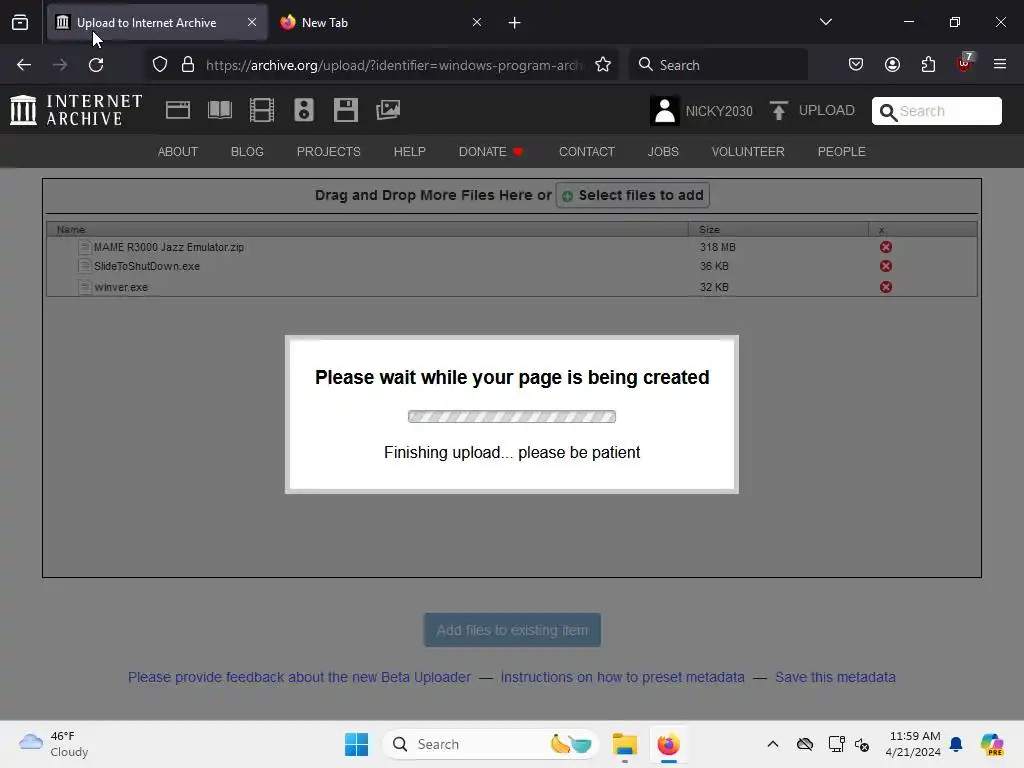Open the Firefox account icon
Image resolution: width=1024 pixels, height=768 pixels.
[892, 65]
